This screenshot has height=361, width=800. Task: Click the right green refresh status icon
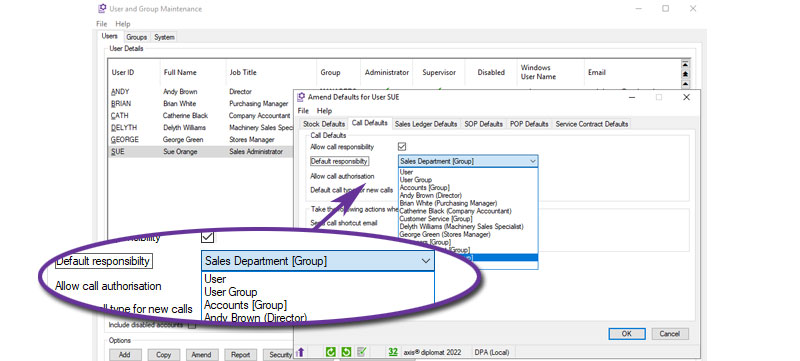click(346, 352)
